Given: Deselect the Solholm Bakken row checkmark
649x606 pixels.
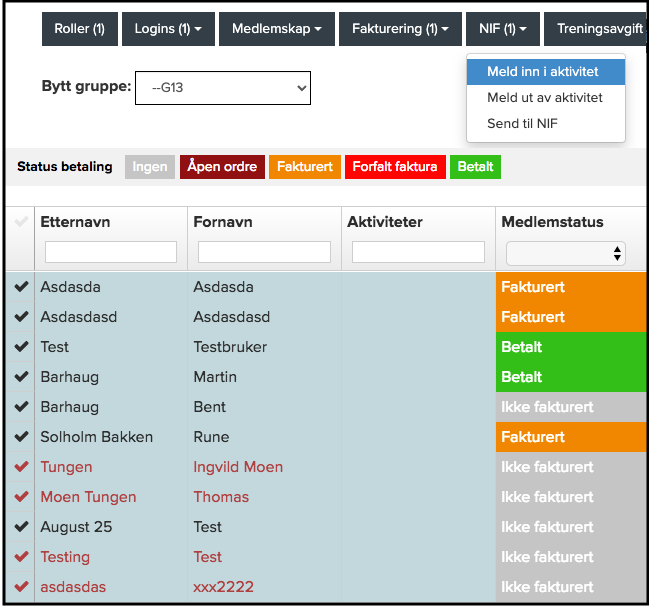Looking at the screenshot, I should coord(21,437).
